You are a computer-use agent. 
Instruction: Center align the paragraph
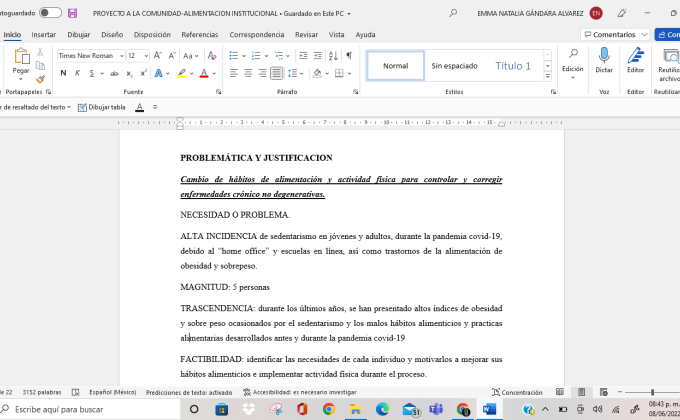point(248,73)
